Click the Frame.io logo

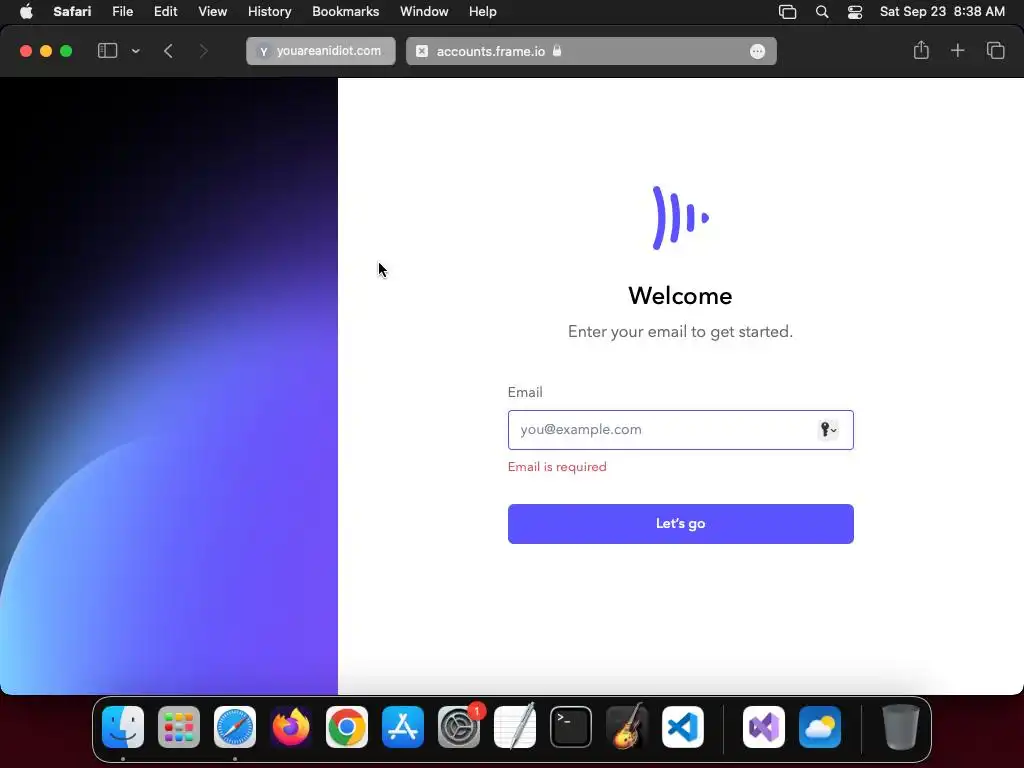click(x=680, y=218)
